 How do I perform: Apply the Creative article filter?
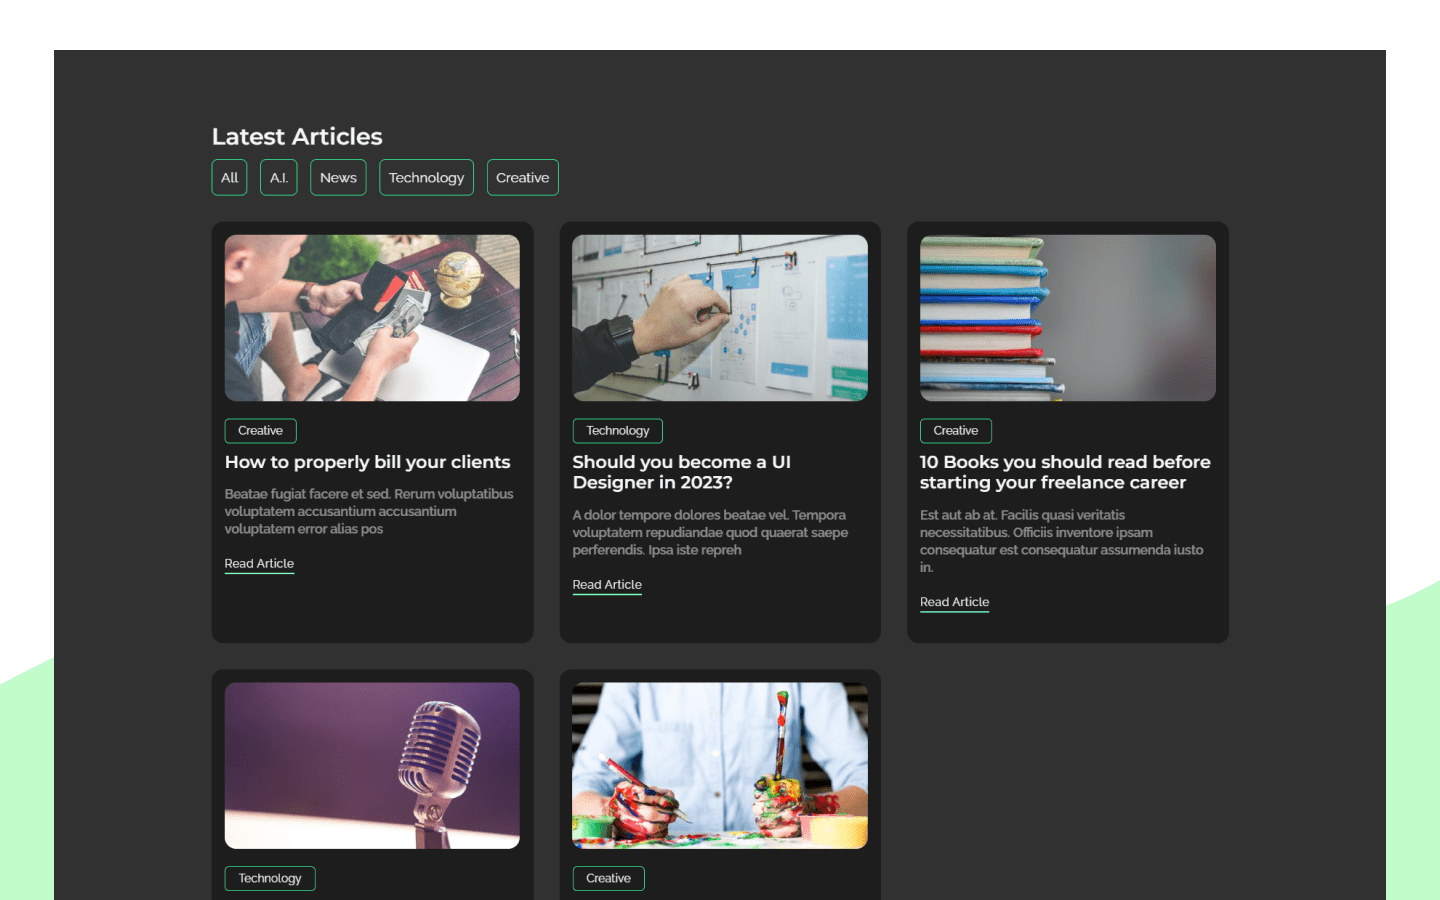[522, 177]
